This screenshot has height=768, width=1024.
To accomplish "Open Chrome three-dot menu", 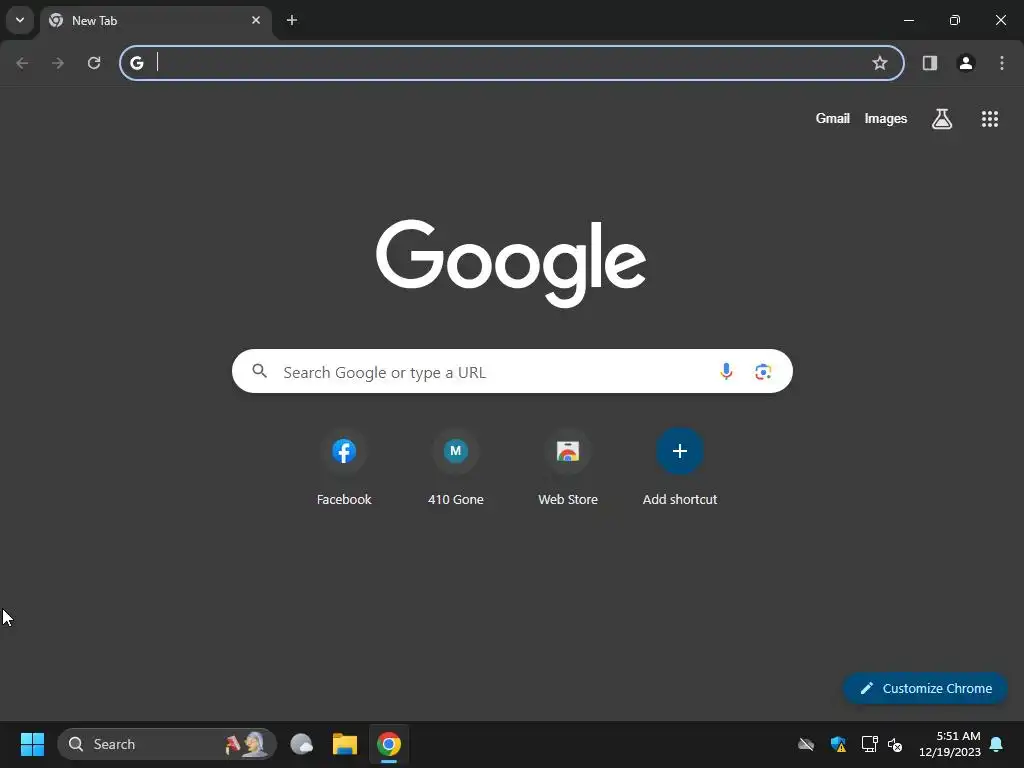I will (1002, 63).
